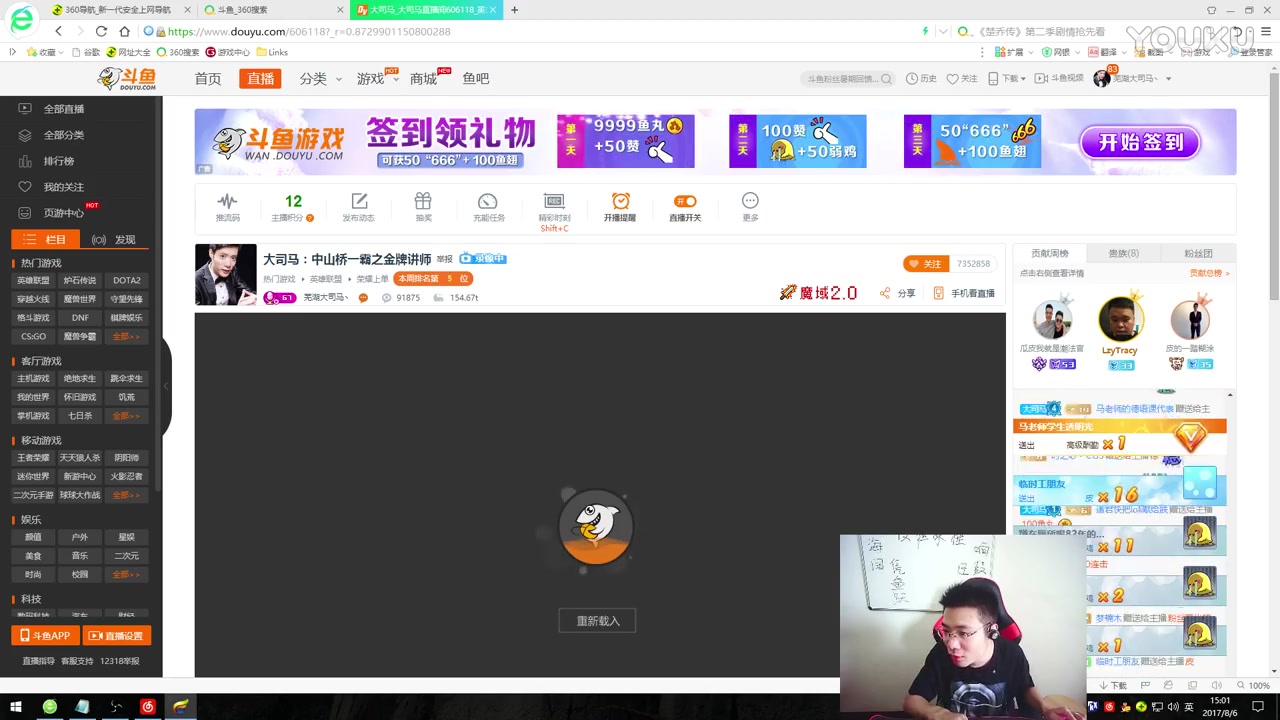Go to 首页 home in navigation
This screenshot has height=720, width=1280.
[x=208, y=79]
